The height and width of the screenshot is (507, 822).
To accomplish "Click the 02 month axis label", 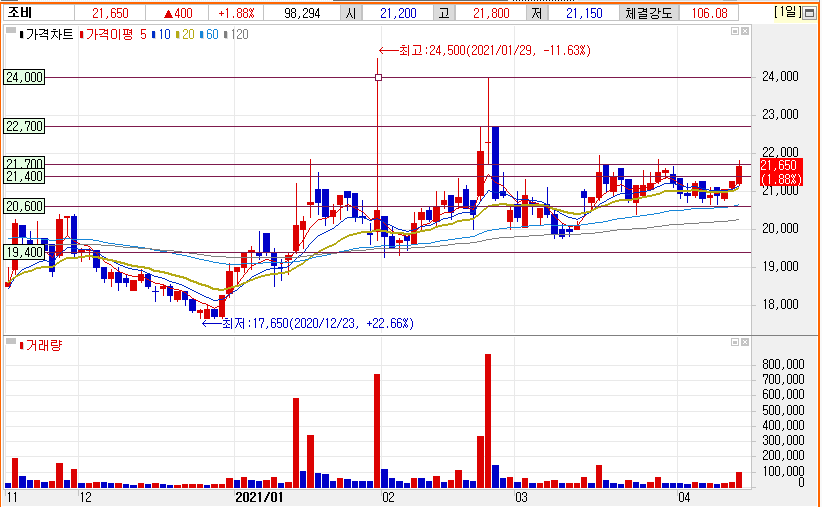I will 388,497.
